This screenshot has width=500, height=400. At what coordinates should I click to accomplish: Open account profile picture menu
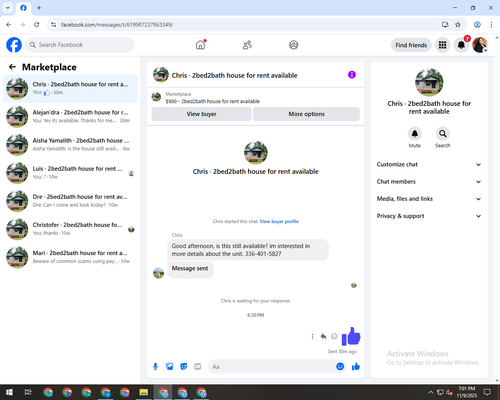coord(480,45)
